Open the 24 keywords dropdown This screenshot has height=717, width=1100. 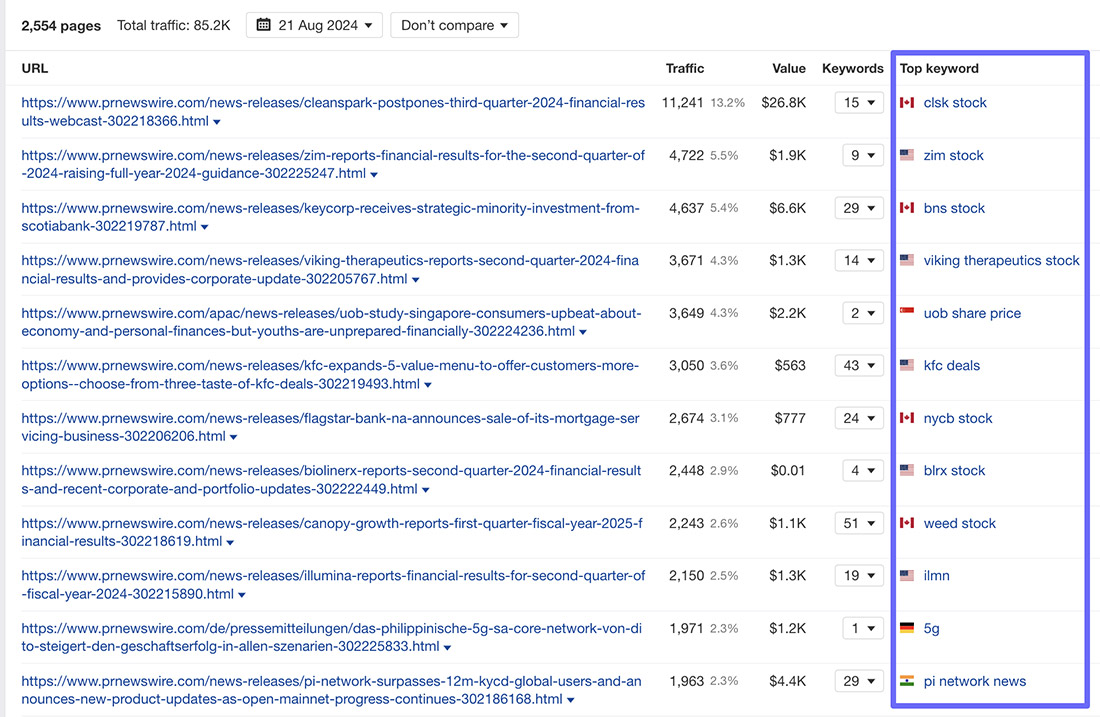859,418
